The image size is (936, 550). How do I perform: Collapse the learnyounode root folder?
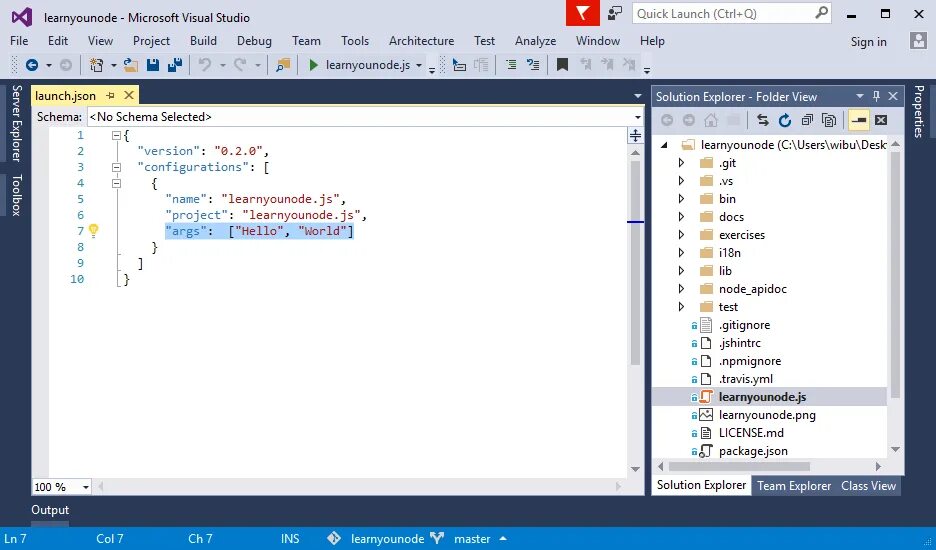[664, 145]
